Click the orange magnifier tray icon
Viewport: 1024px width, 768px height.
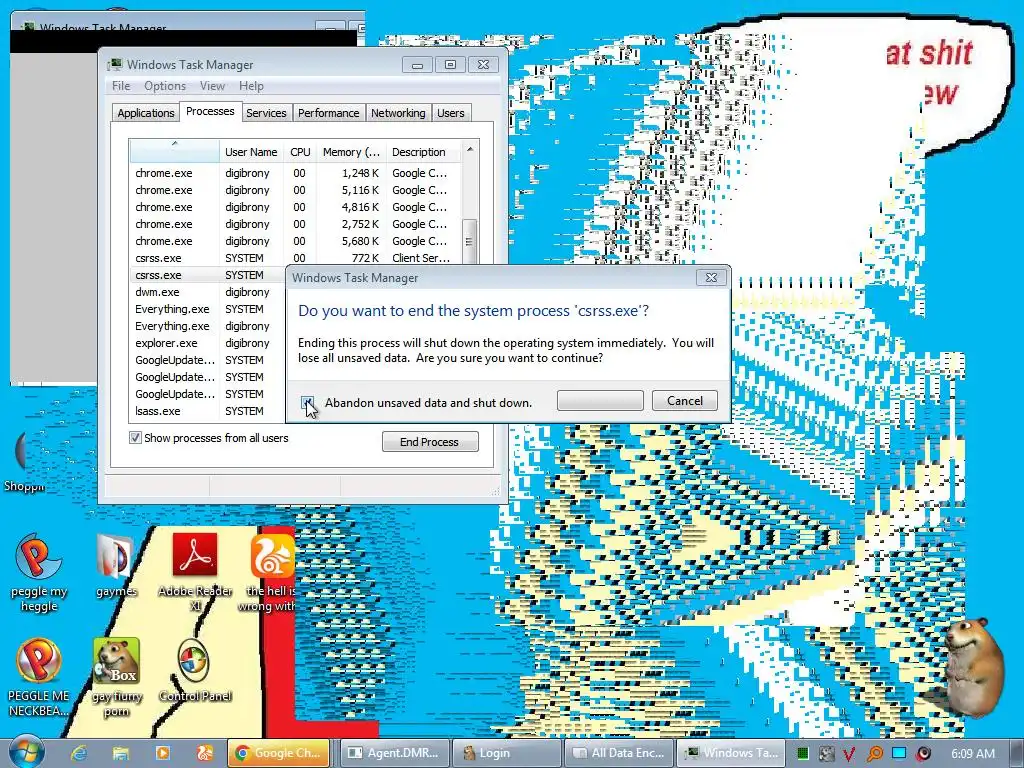pos(874,754)
